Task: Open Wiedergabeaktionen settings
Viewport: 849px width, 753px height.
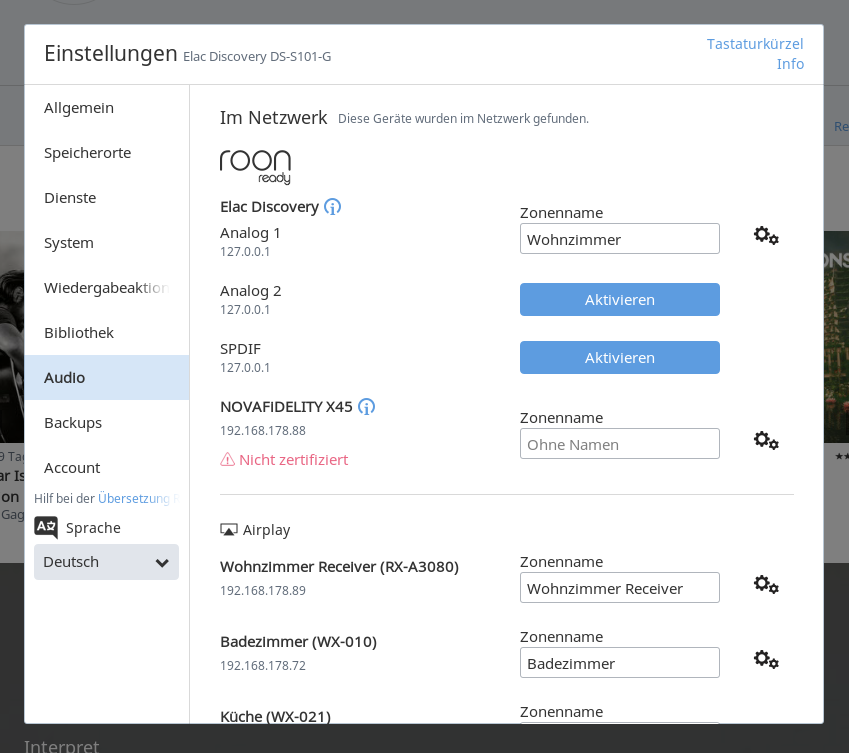Action: tap(107, 287)
